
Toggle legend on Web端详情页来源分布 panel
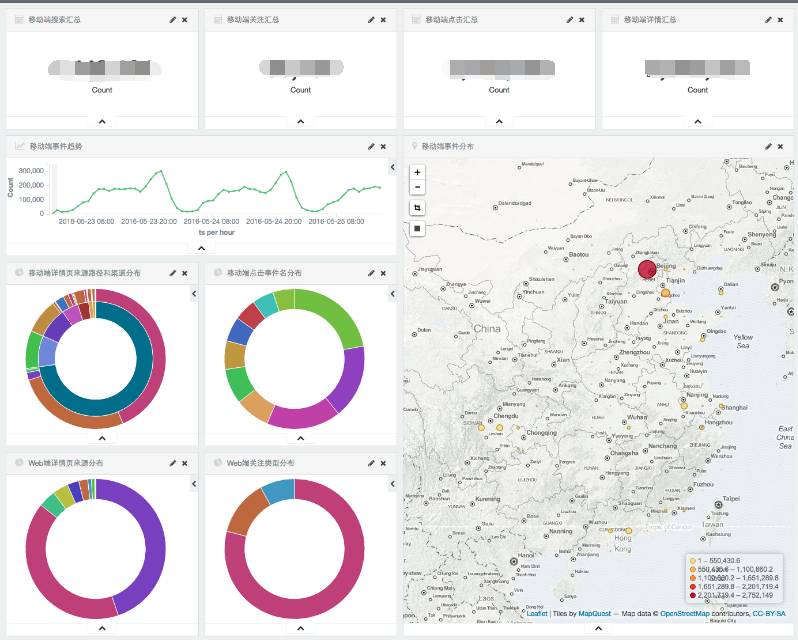point(194,484)
